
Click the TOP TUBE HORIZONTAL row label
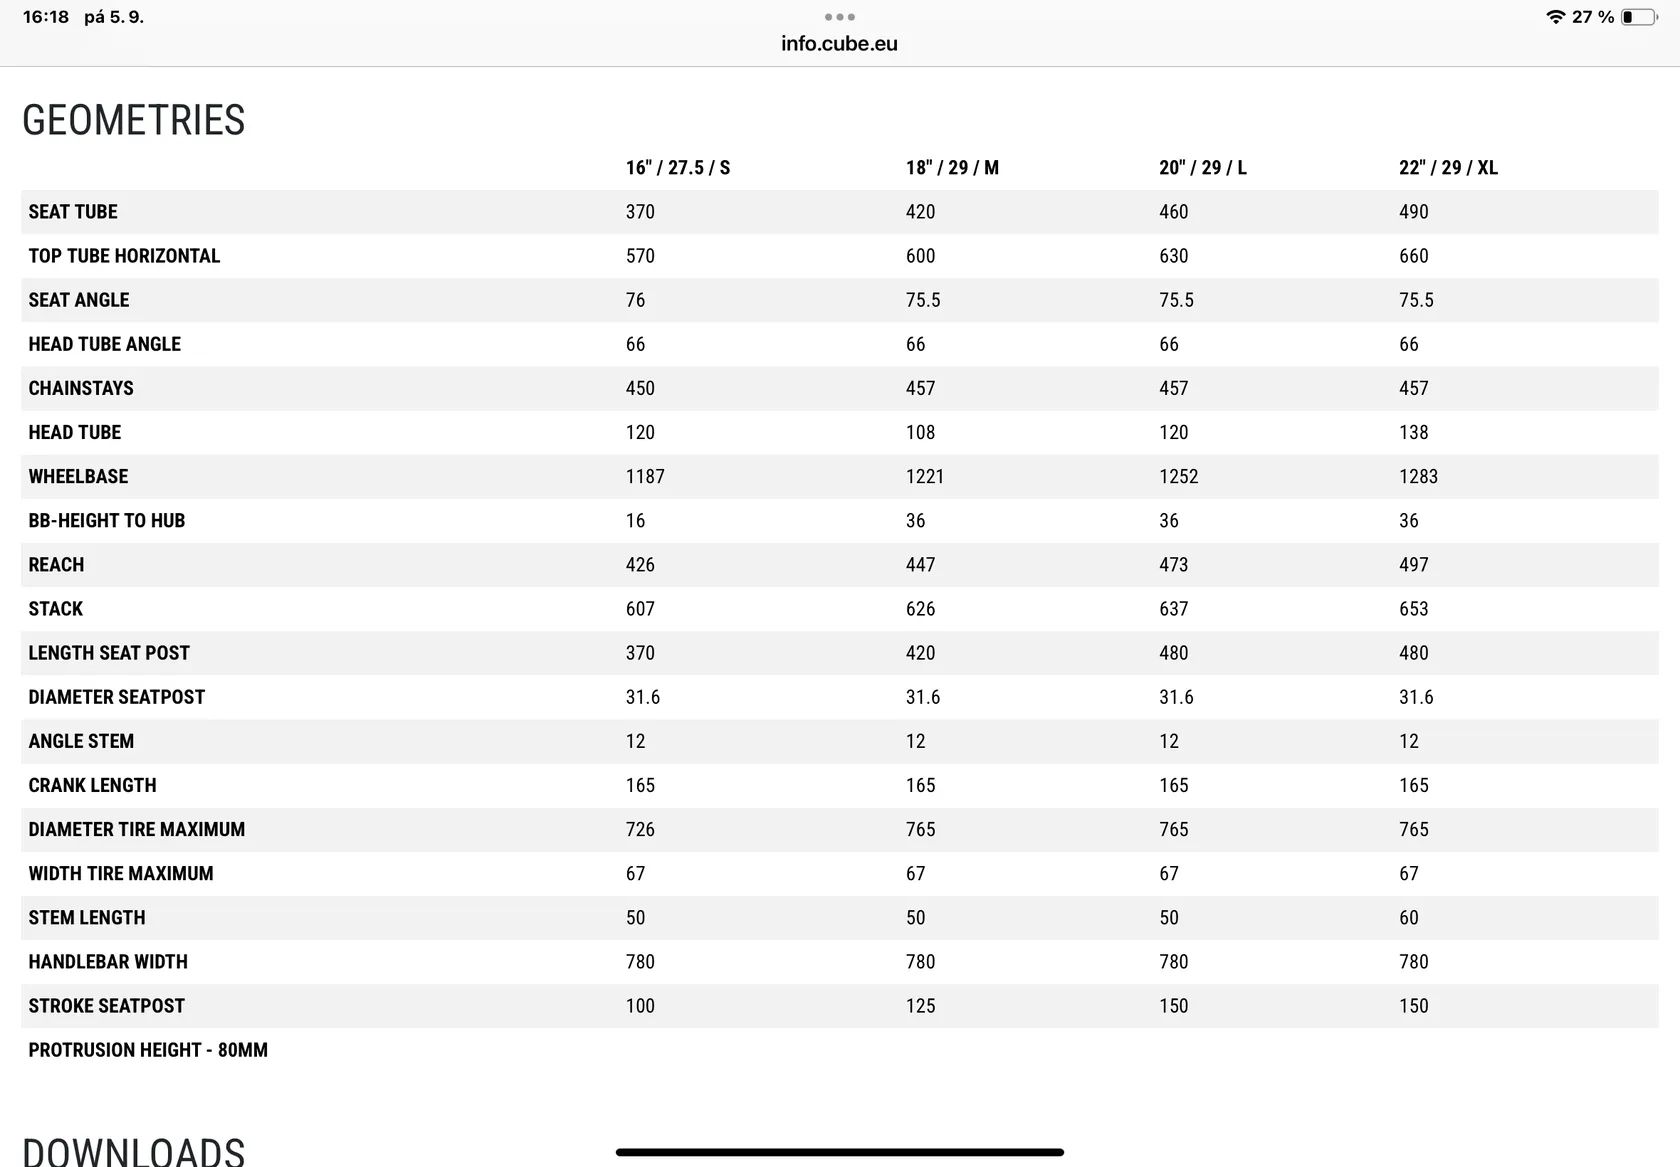point(124,256)
